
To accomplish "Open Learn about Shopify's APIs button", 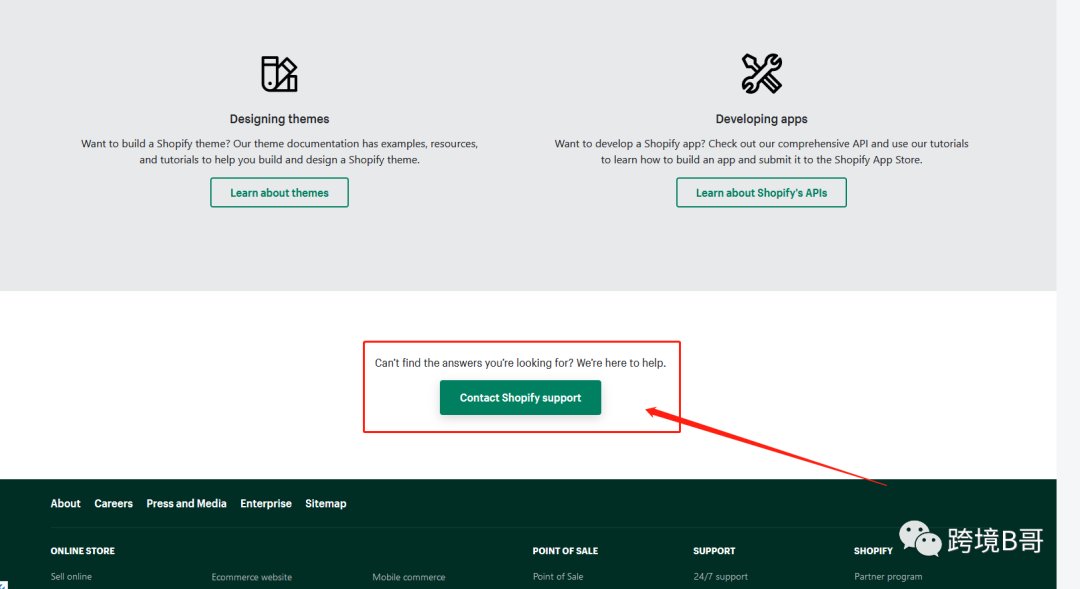I will (761, 193).
